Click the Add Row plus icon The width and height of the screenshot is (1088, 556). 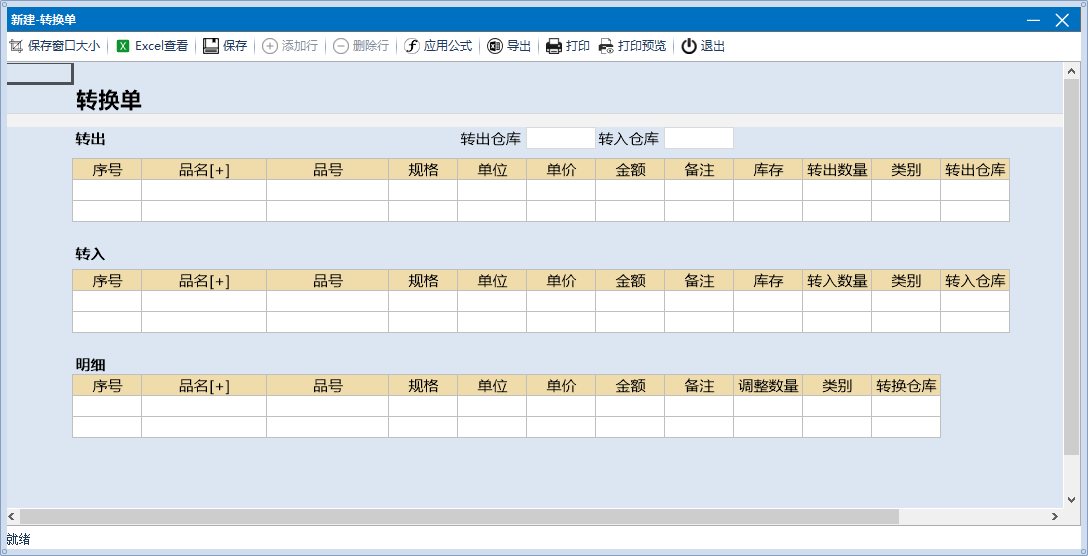point(270,46)
